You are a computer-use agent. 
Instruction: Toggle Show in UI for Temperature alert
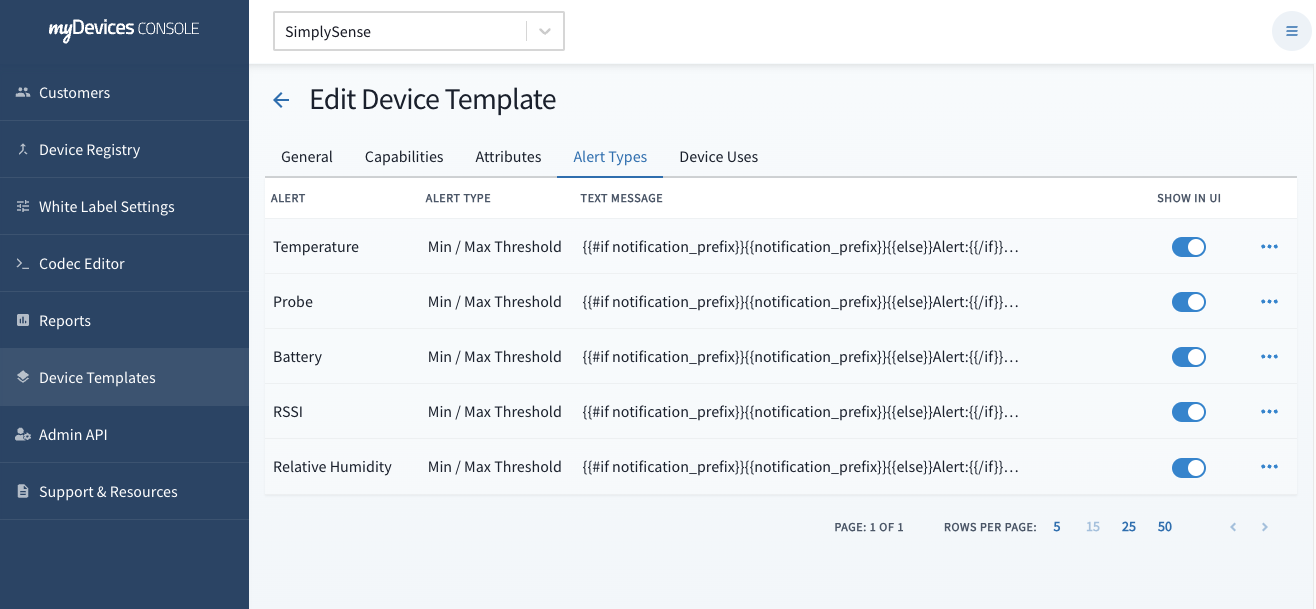coord(1188,247)
